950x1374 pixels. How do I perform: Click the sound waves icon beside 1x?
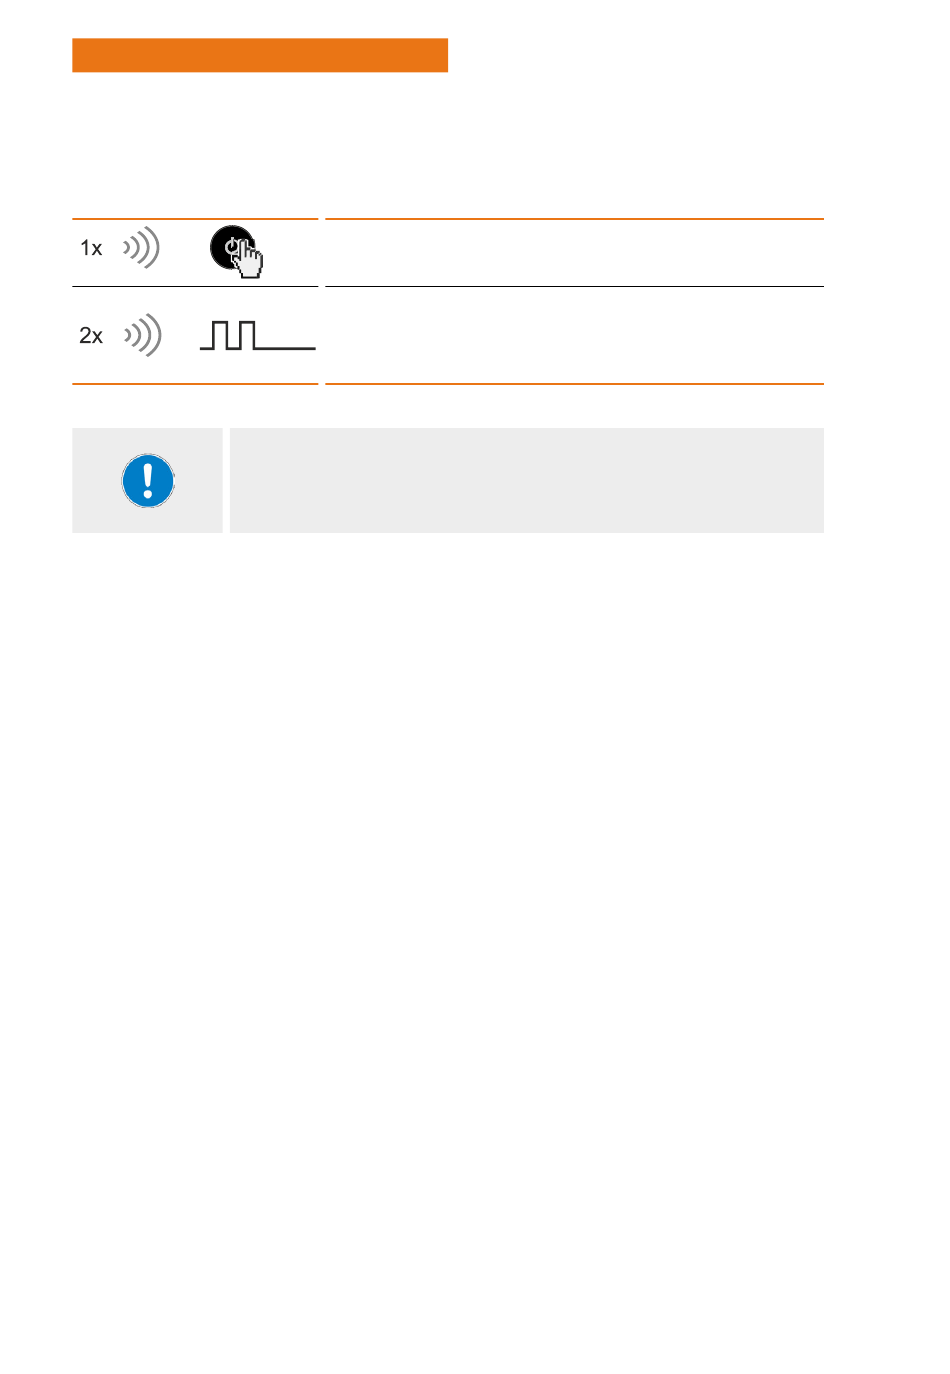[x=141, y=247]
